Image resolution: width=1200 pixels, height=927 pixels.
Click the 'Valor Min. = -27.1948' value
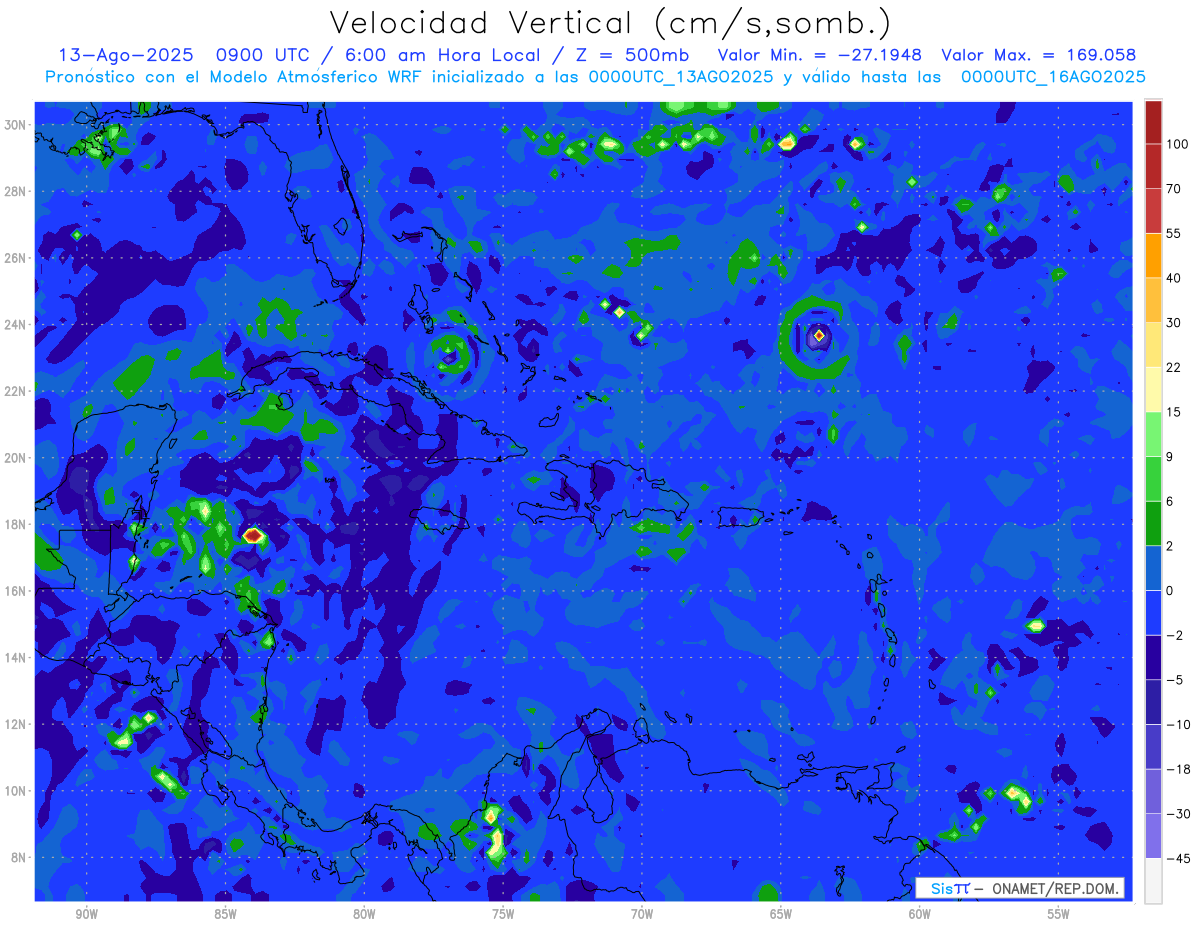point(820,55)
